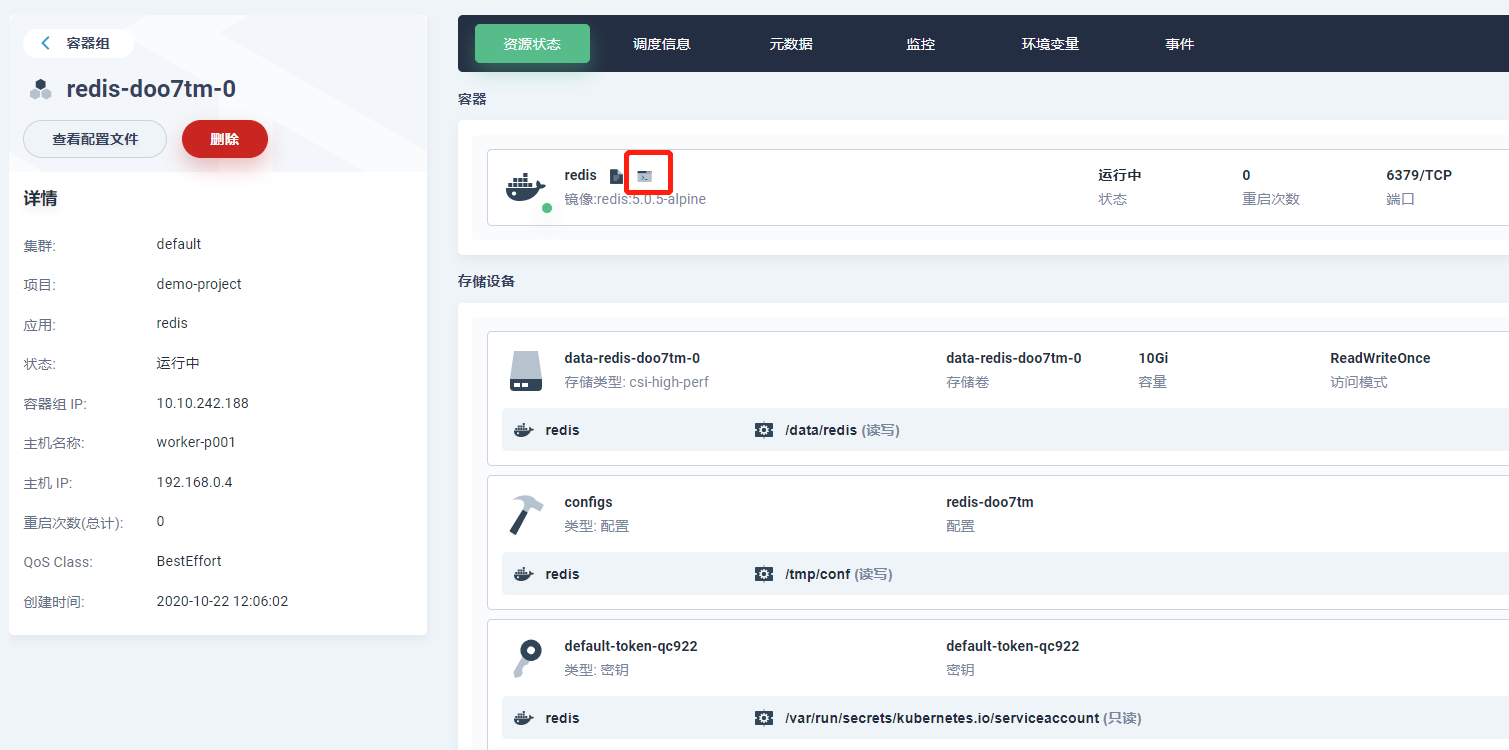The height and width of the screenshot is (750, 1509).
Task: Click the cluster value default
Action: pyautogui.click(x=179, y=244)
